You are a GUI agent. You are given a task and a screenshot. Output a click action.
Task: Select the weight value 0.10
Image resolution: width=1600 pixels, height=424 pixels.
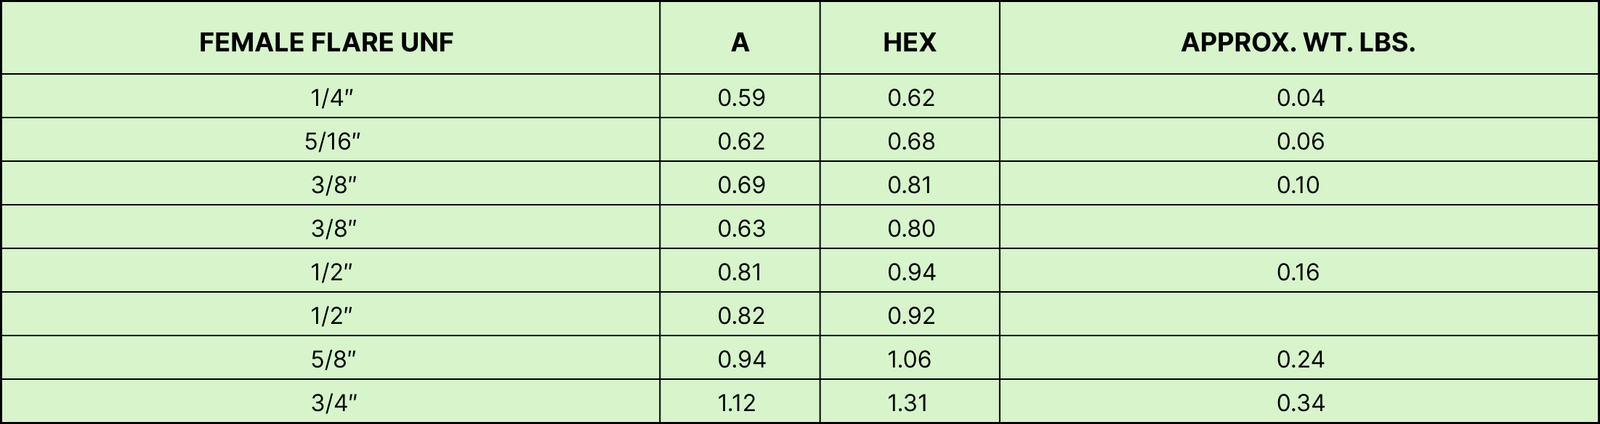(1298, 185)
